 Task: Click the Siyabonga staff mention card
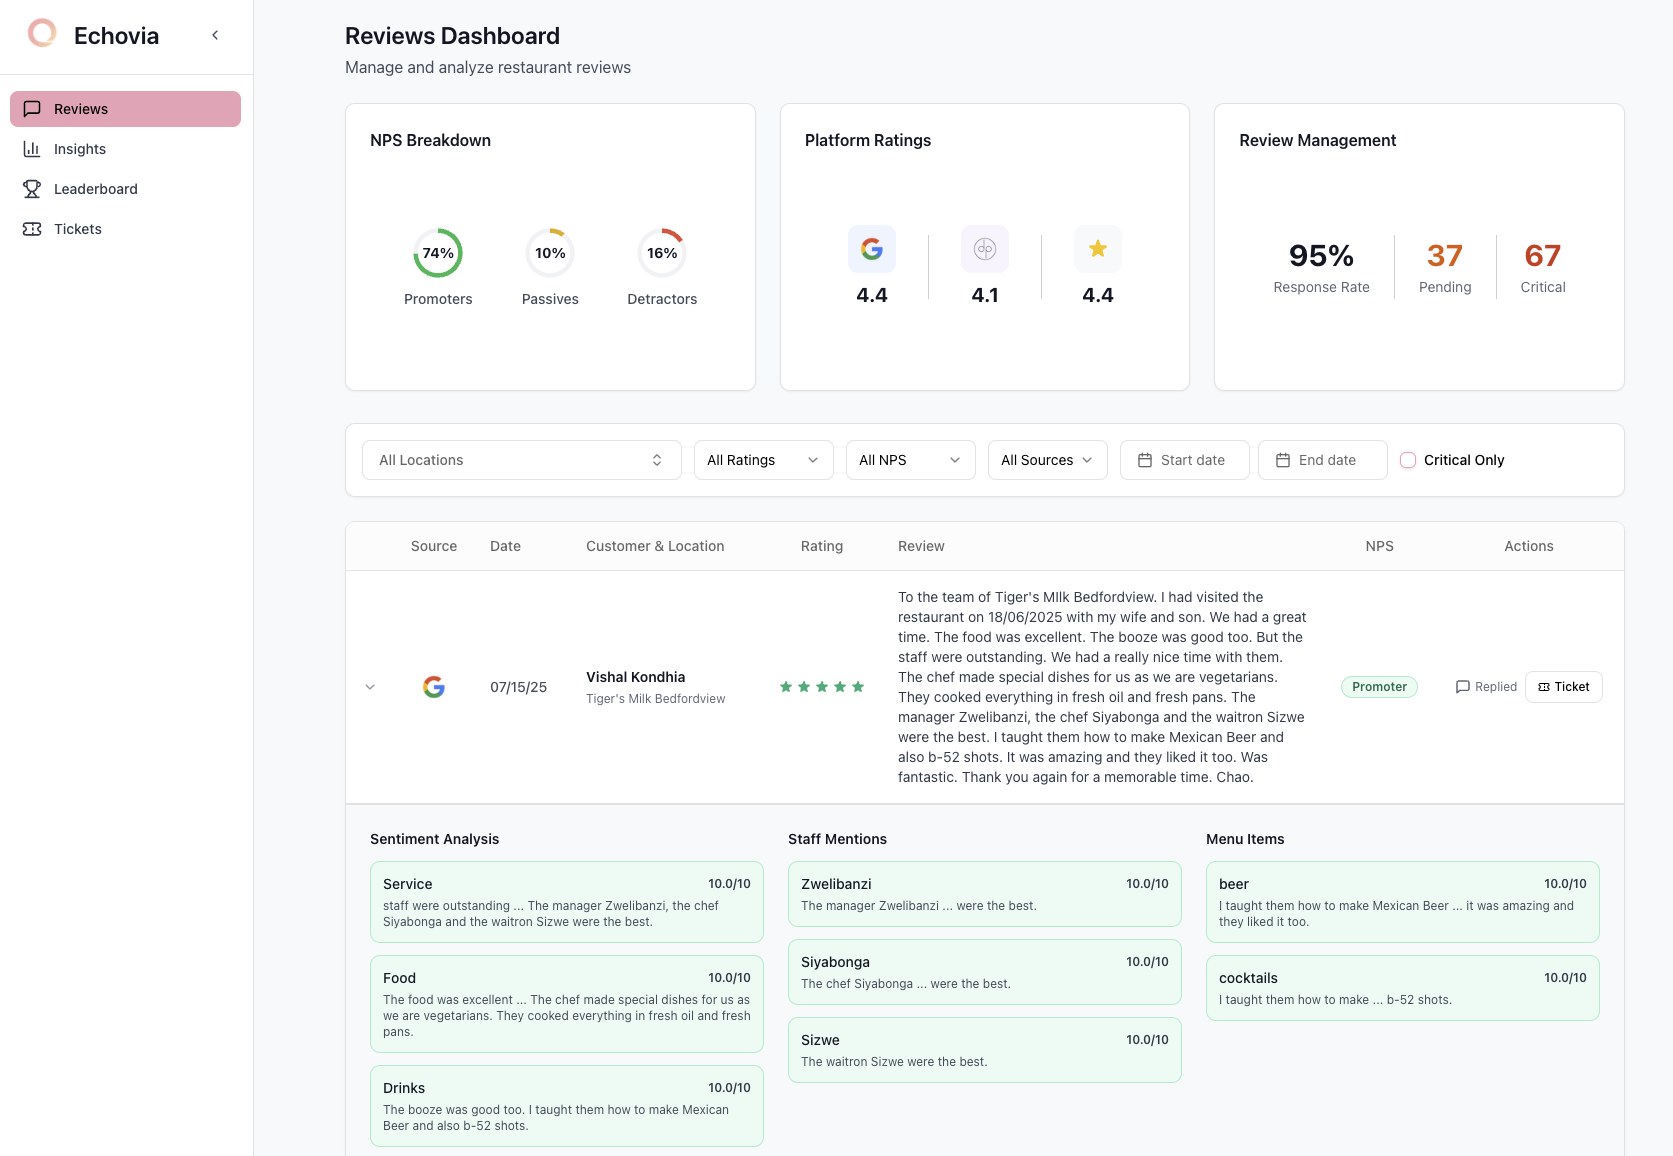[985, 972]
